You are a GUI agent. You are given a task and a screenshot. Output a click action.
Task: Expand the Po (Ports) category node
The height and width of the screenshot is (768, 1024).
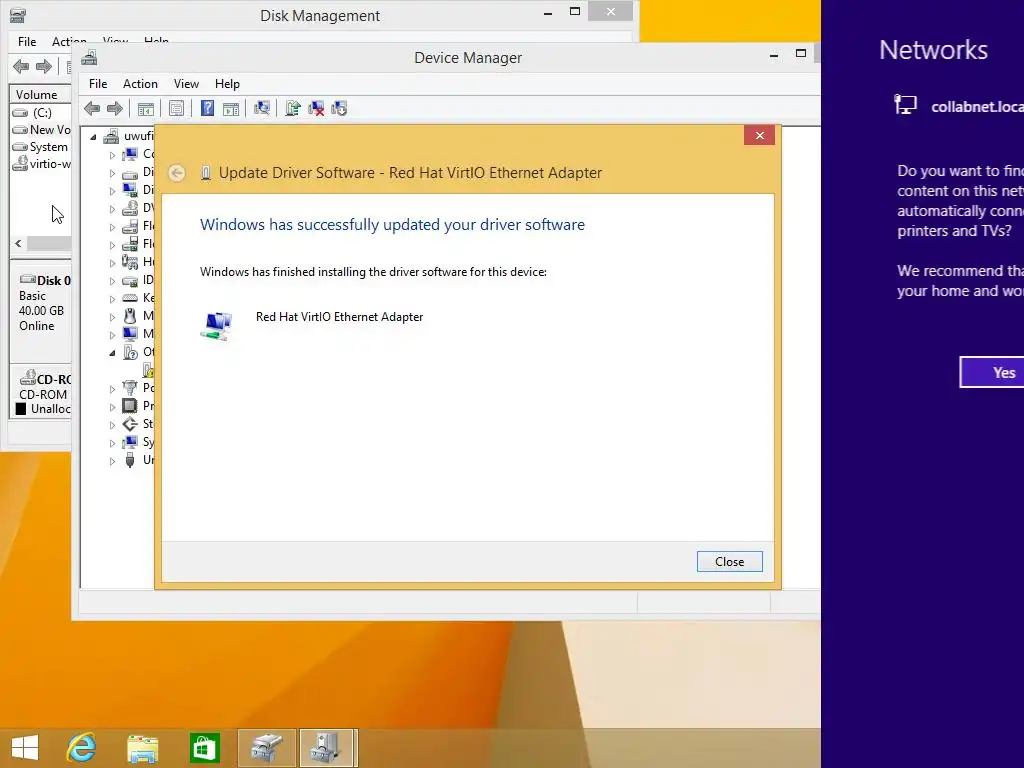pos(112,389)
